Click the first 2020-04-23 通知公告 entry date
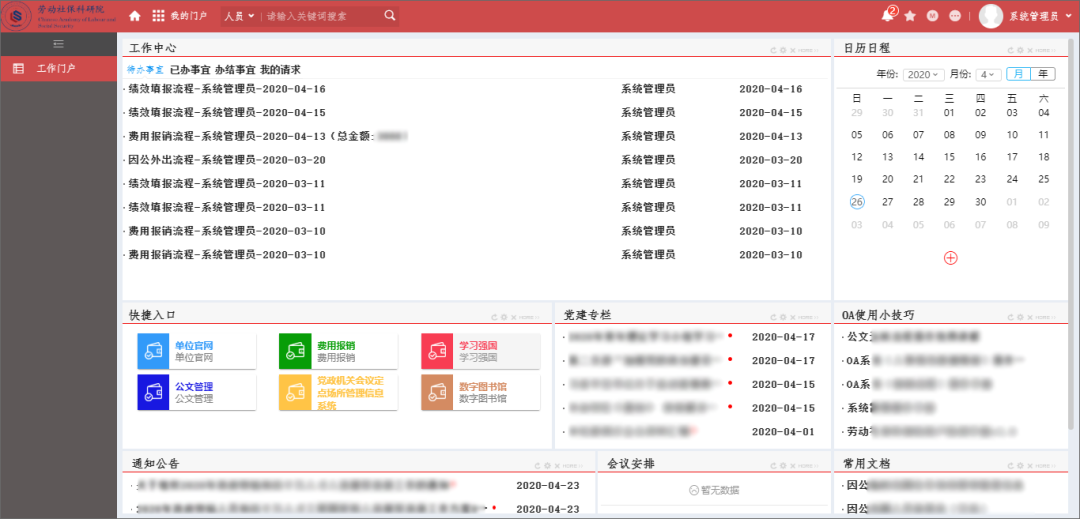 [x=548, y=485]
